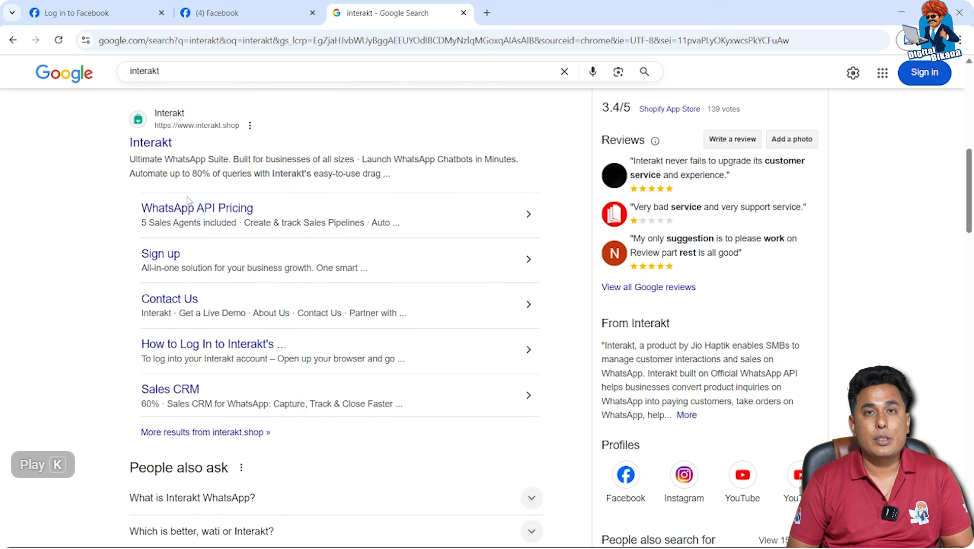Click the Reviews info icon

pyautogui.click(x=655, y=141)
